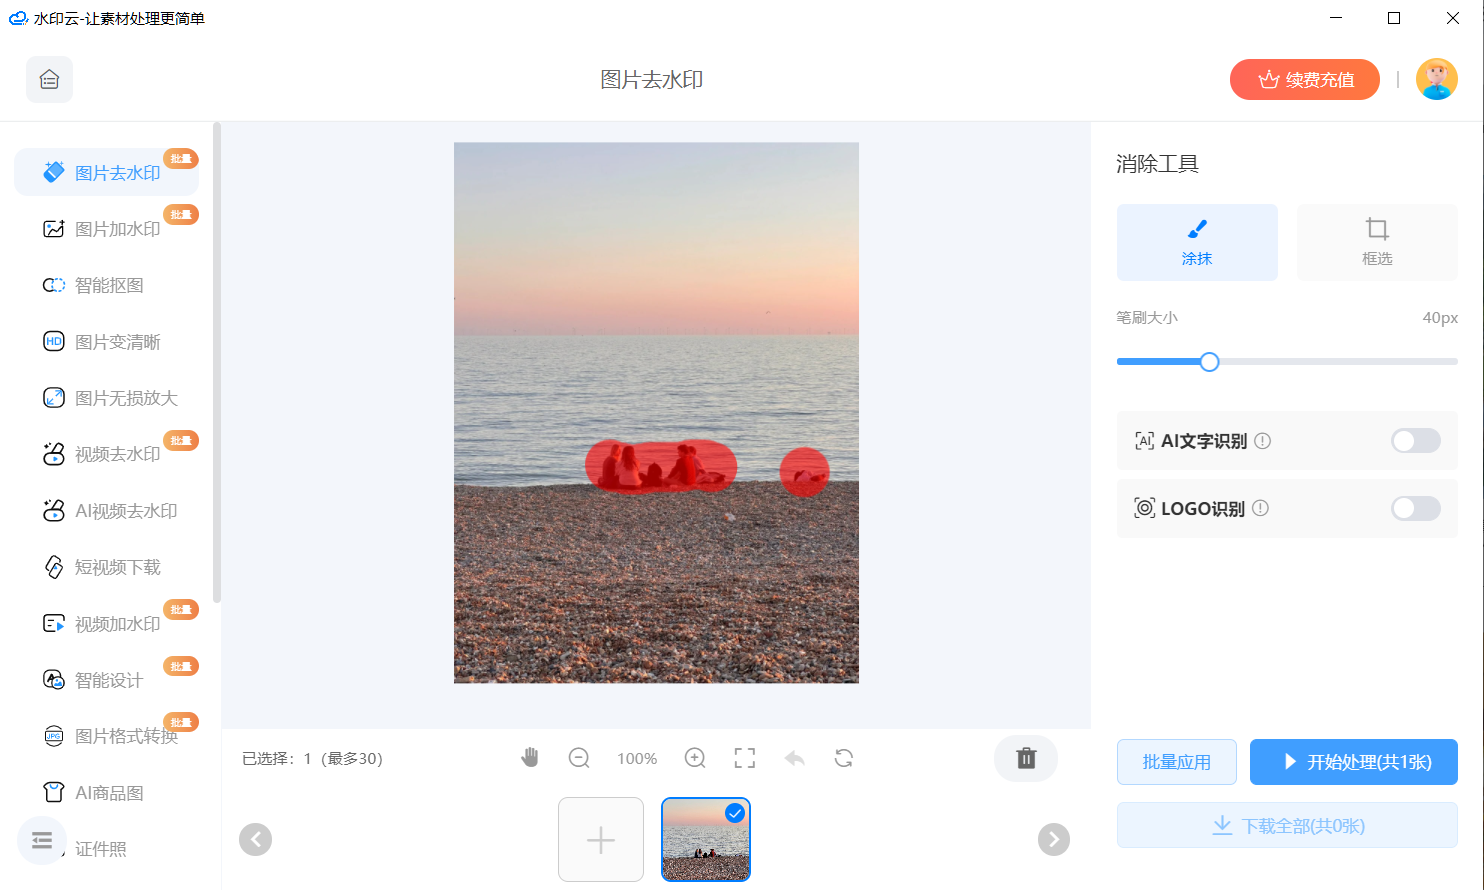Open 视频去水印 in the sidebar
The image size is (1484, 890).
pyautogui.click(x=106, y=454)
